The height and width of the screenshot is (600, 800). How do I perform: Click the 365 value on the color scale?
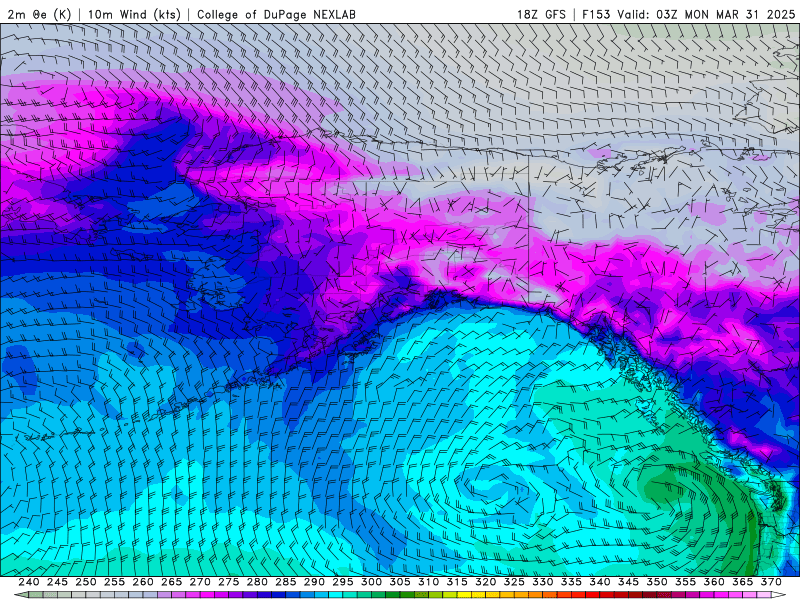click(x=743, y=582)
